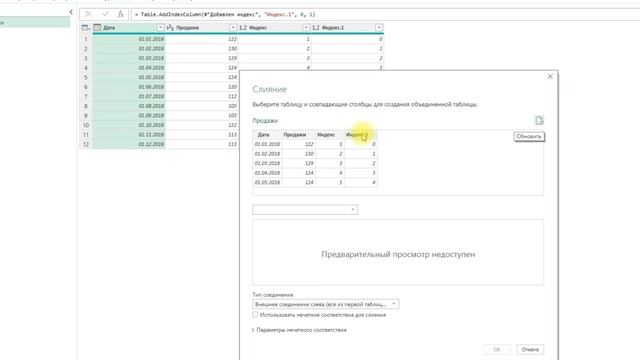The height and width of the screenshot is (360, 640).
Task: Cancel the formula edit with X icon
Action: tap(88, 14)
